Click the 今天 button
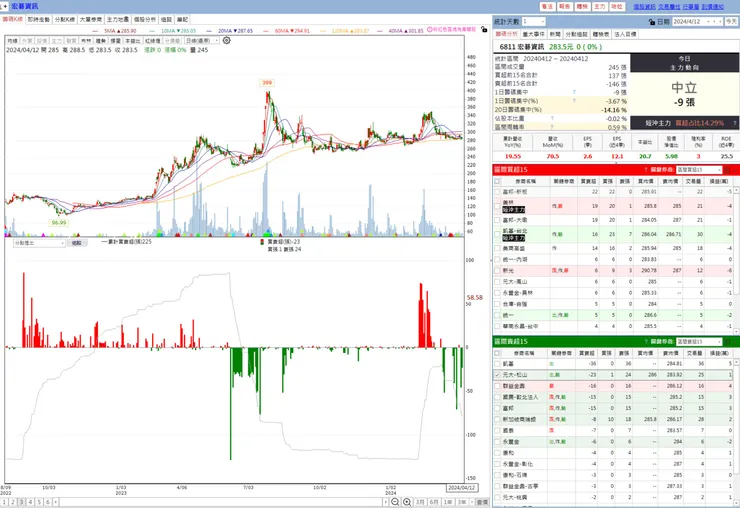The height and width of the screenshot is (508, 740). (731, 22)
